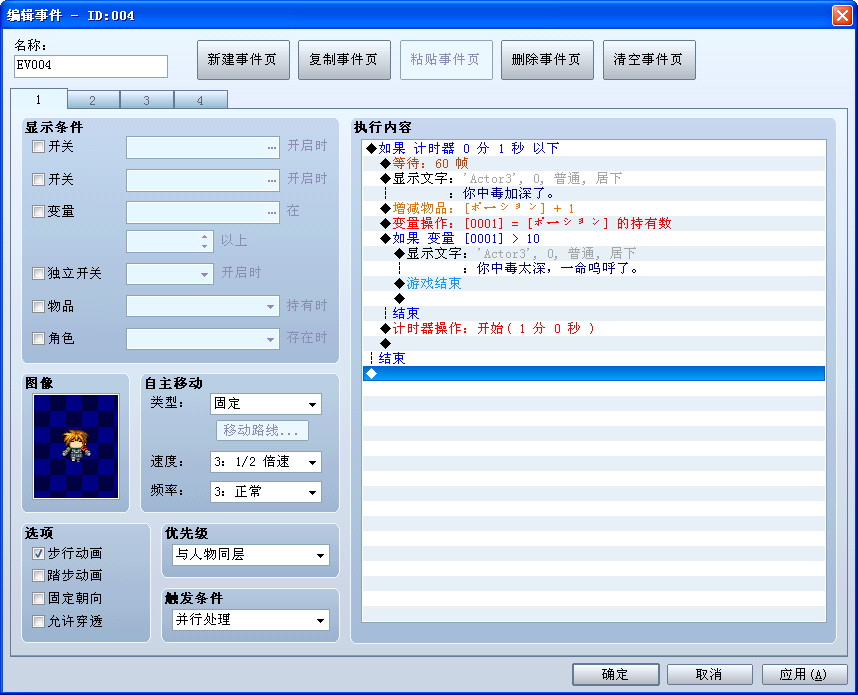Select the '游戏结束' command line

click(x=594, y=283)
